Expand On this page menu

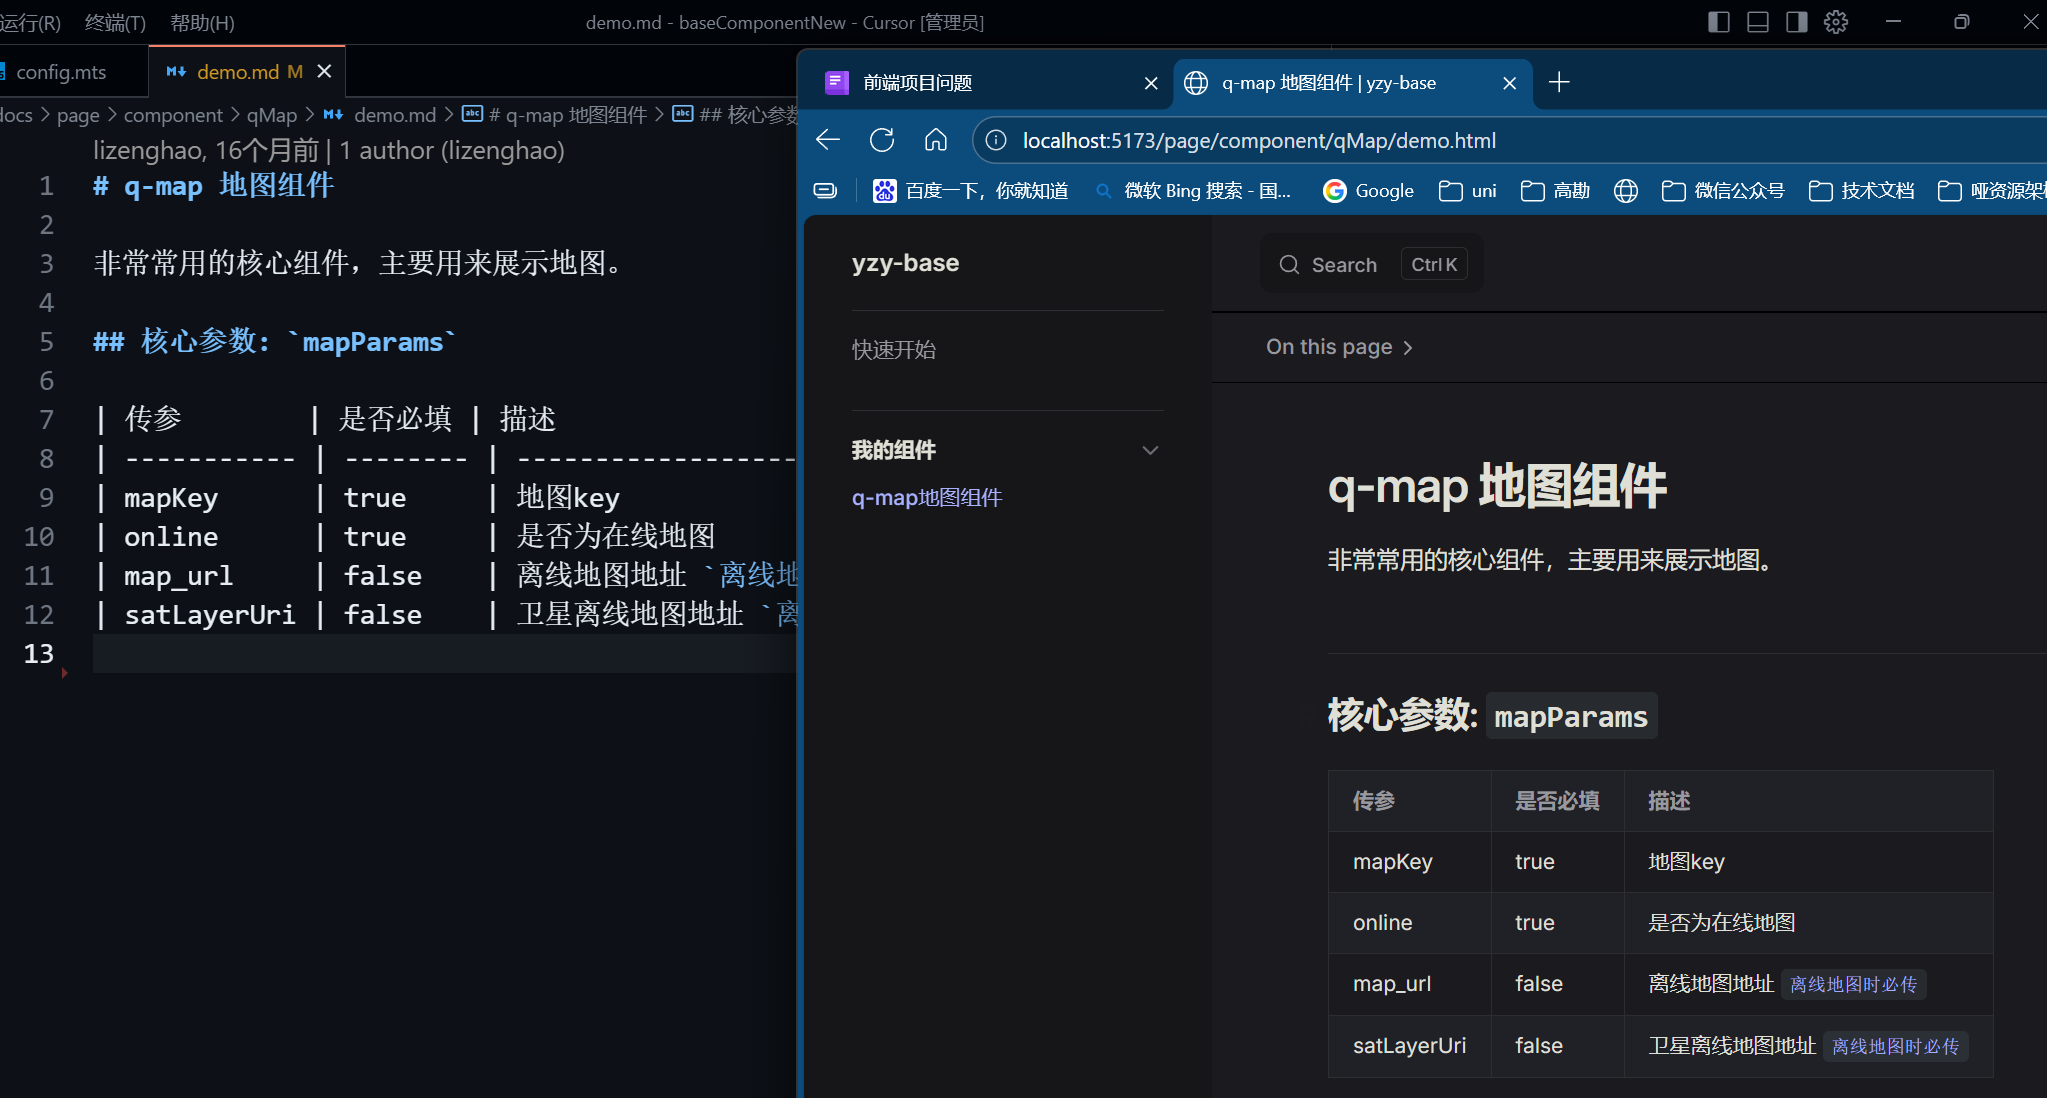pyautogui.click(x=1339, y=347)
